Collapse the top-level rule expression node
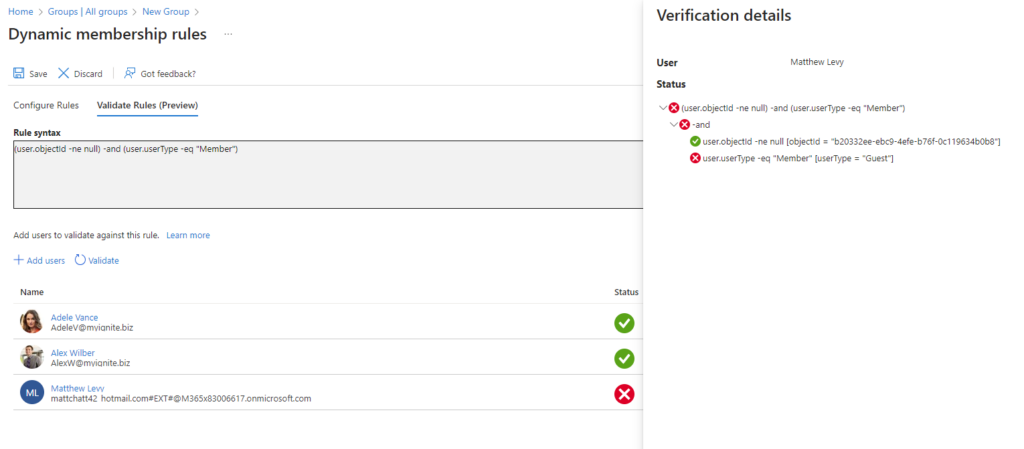The height and width of the screenshot is (449, 1024). [x=664, y=108]
